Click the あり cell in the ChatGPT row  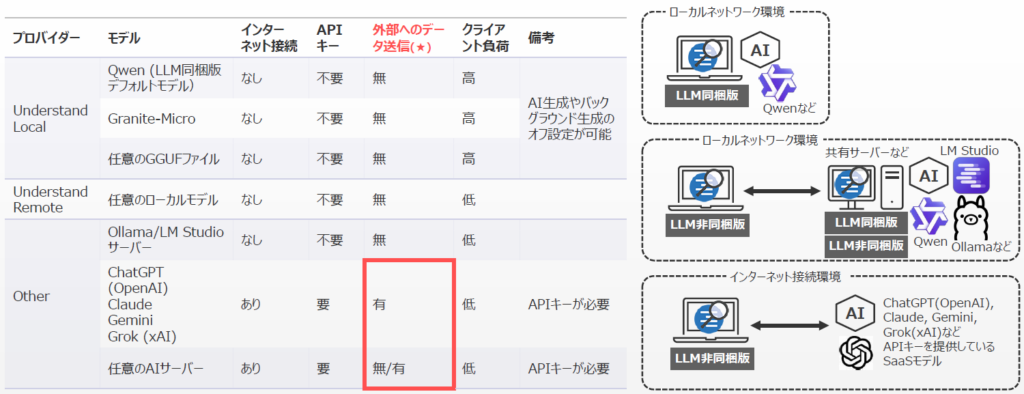click(x=252, y=304)
